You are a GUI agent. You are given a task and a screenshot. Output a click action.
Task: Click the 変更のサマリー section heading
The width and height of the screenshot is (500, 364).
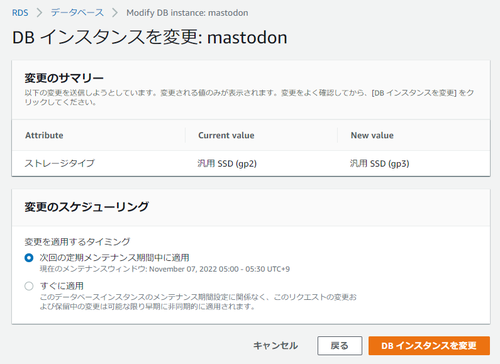tap(64, 78)
